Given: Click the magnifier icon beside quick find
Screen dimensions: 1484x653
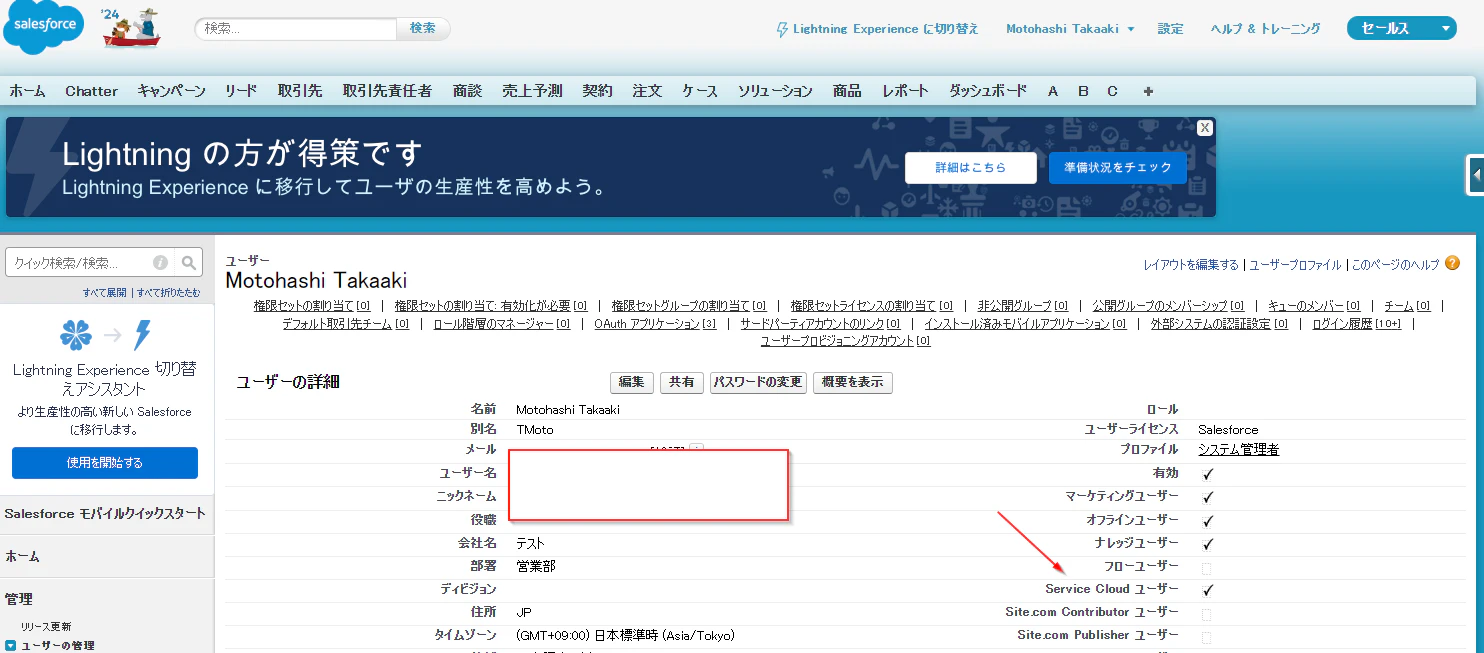Looking at the screenshot, I should click(188, 263).
